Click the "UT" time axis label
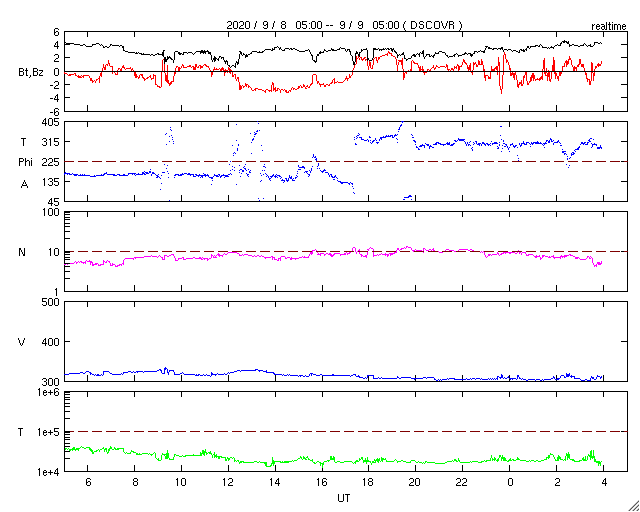This screenshot has height=512, width=640. 343,498
